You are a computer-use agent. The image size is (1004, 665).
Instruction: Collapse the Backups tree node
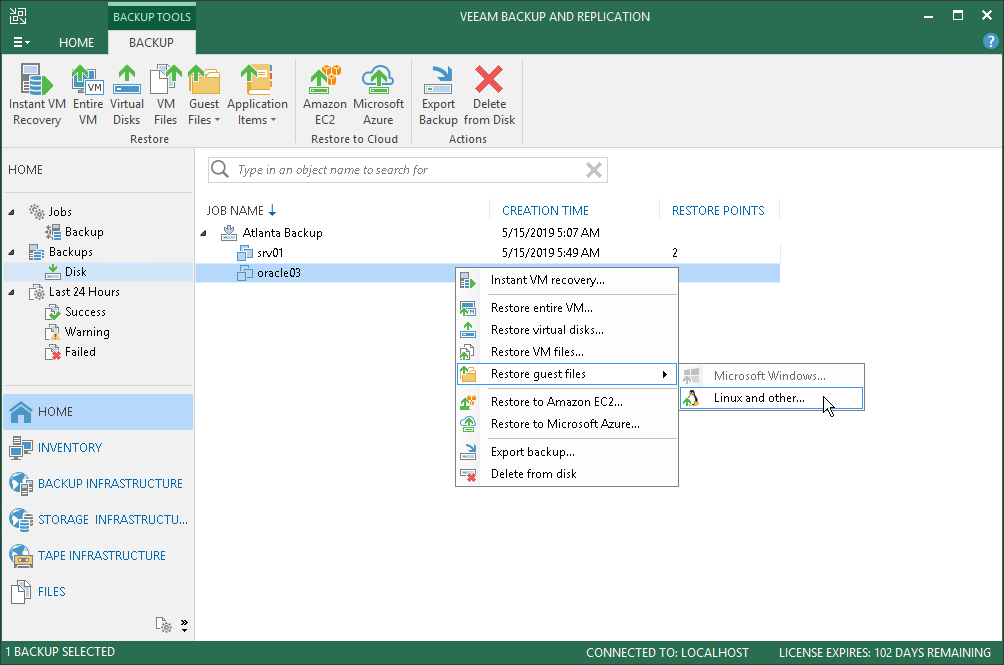[12, 252]
